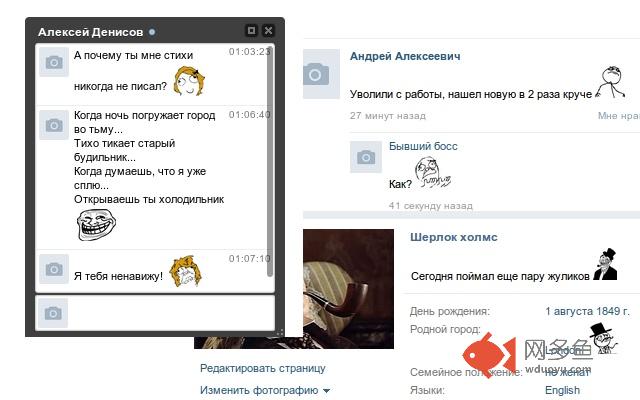Click the chat window resize grip corner
The height and width of the screenshot is (400, 640).
point(280,333)
